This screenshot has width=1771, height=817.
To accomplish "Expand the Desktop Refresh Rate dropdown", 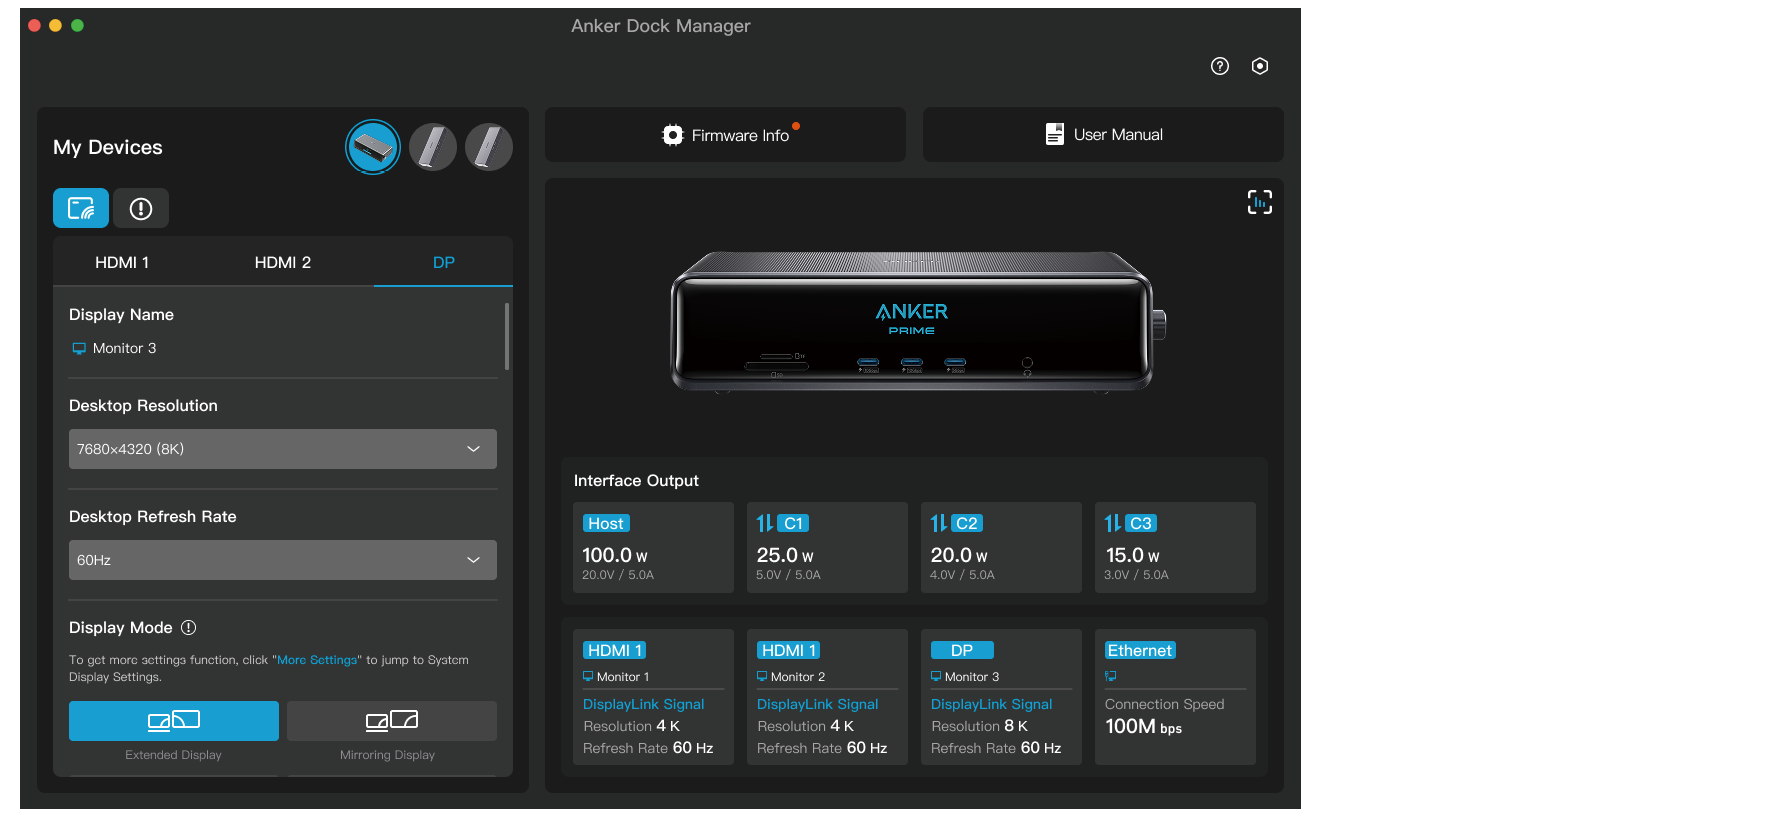I will (x=282, y=560).
